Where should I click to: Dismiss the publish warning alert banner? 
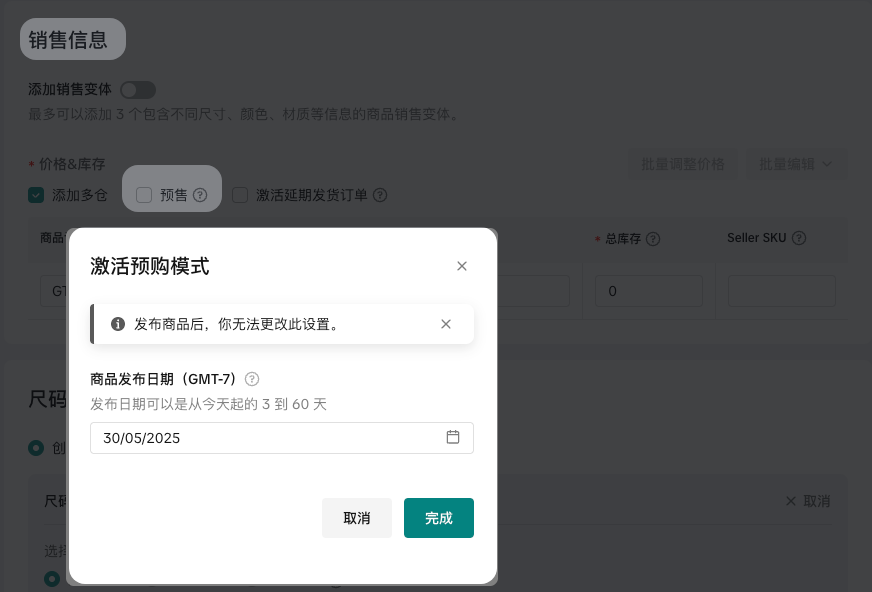[x=446, y=324]
